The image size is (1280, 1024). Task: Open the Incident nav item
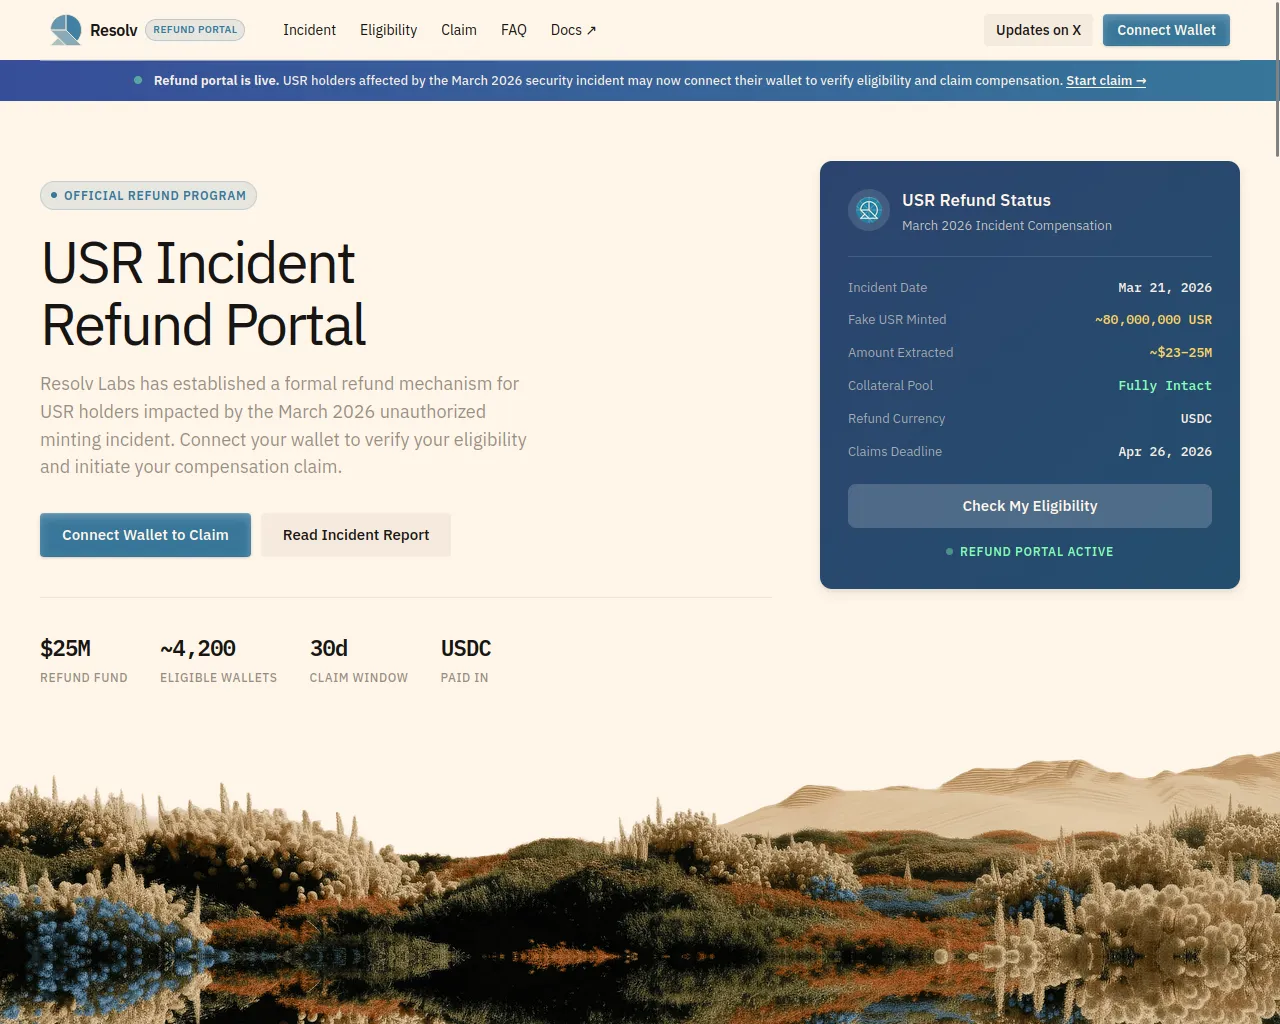(309, 30)
